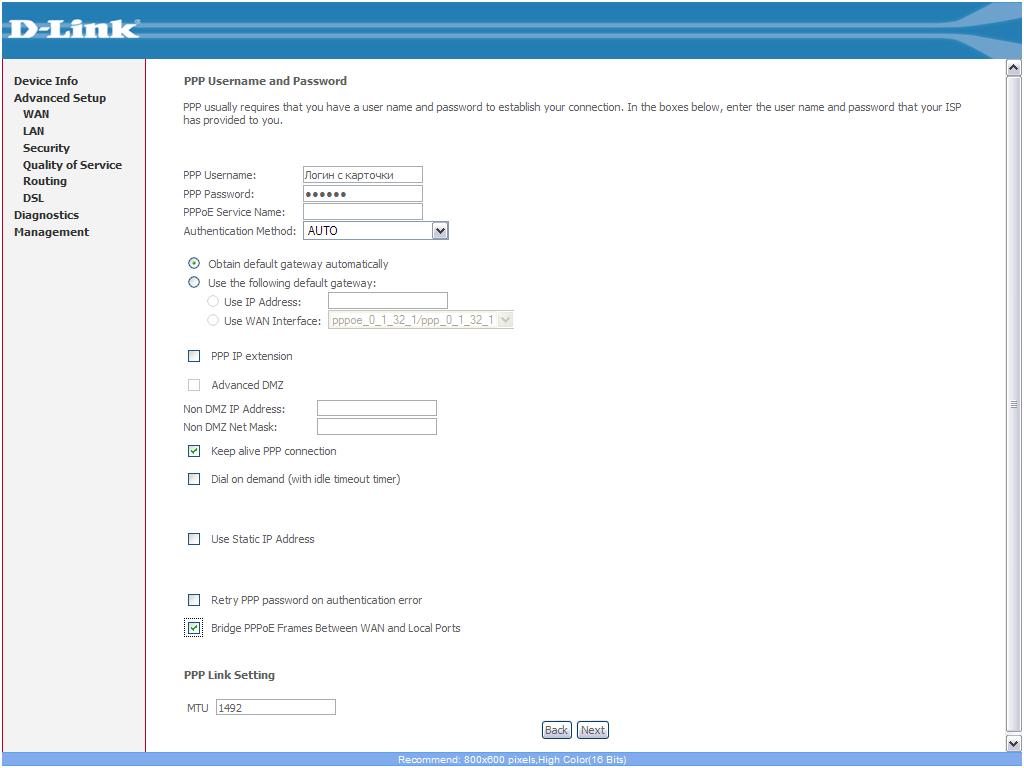Click the gateway IP Address field
This screenshot has height=768, width=1024.
pyautogui.click(x=387, y=300)
